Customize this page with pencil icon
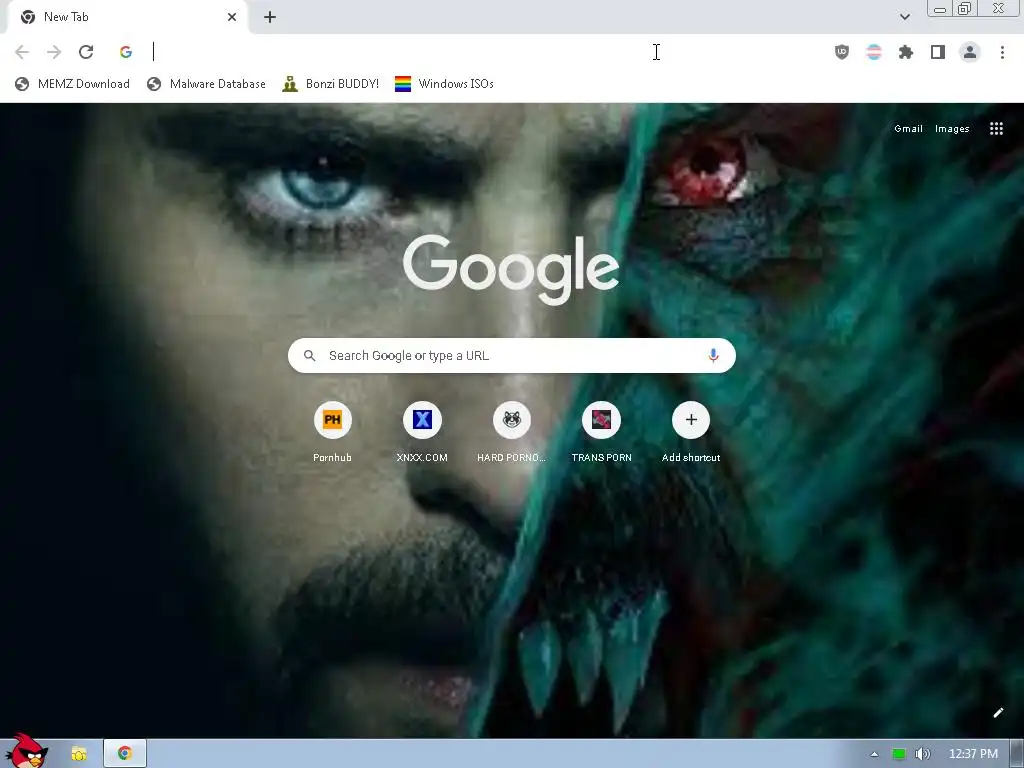The height and width of the screenshot is (768, 1024). point(998,712)
